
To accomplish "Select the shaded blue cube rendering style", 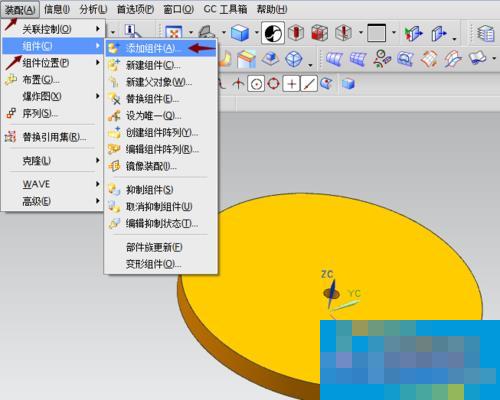I will tap(240, 33).
